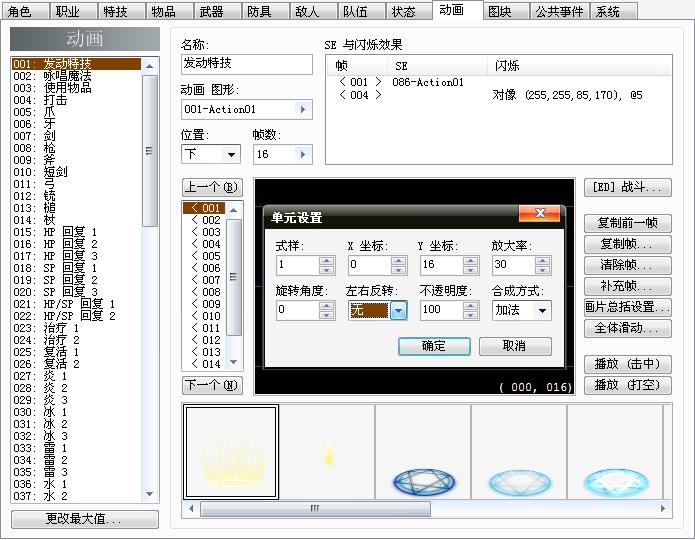This screenshot has width=695, height=540.
Task: Select animation 023: 治疗 1
Action: click(x=76, y=328)
